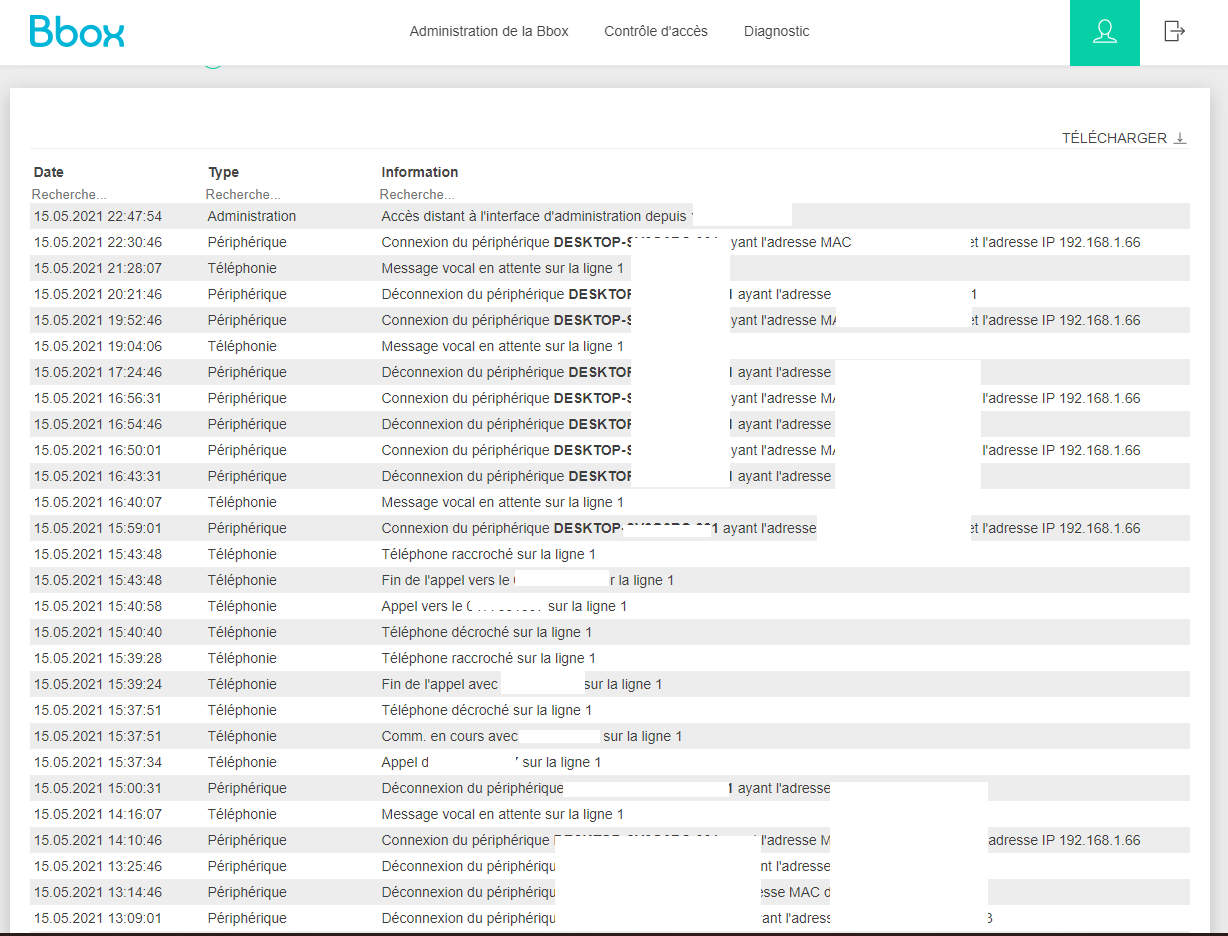Click 'Message vocal en attente' in the 16:40:07 row
Screen dimensions: 1228x936
coord(503,502)
